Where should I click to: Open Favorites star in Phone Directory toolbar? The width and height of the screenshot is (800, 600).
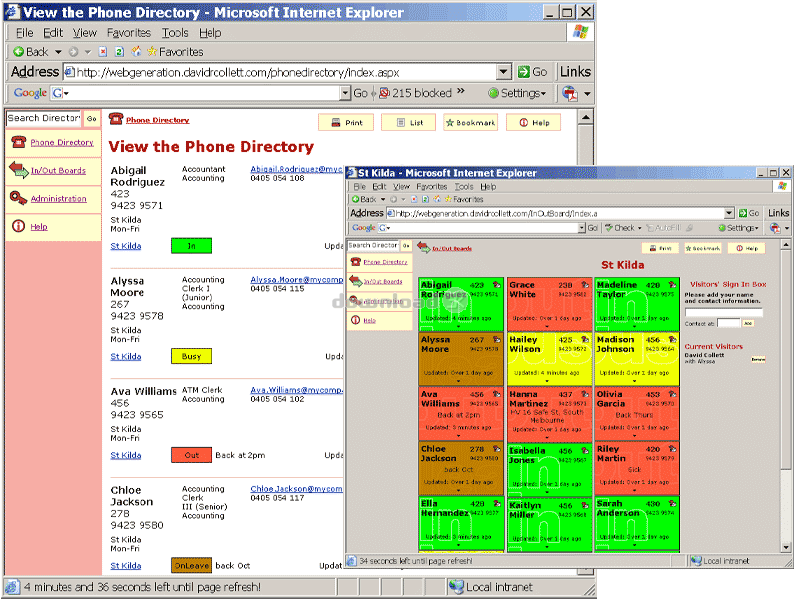(175, 52)
